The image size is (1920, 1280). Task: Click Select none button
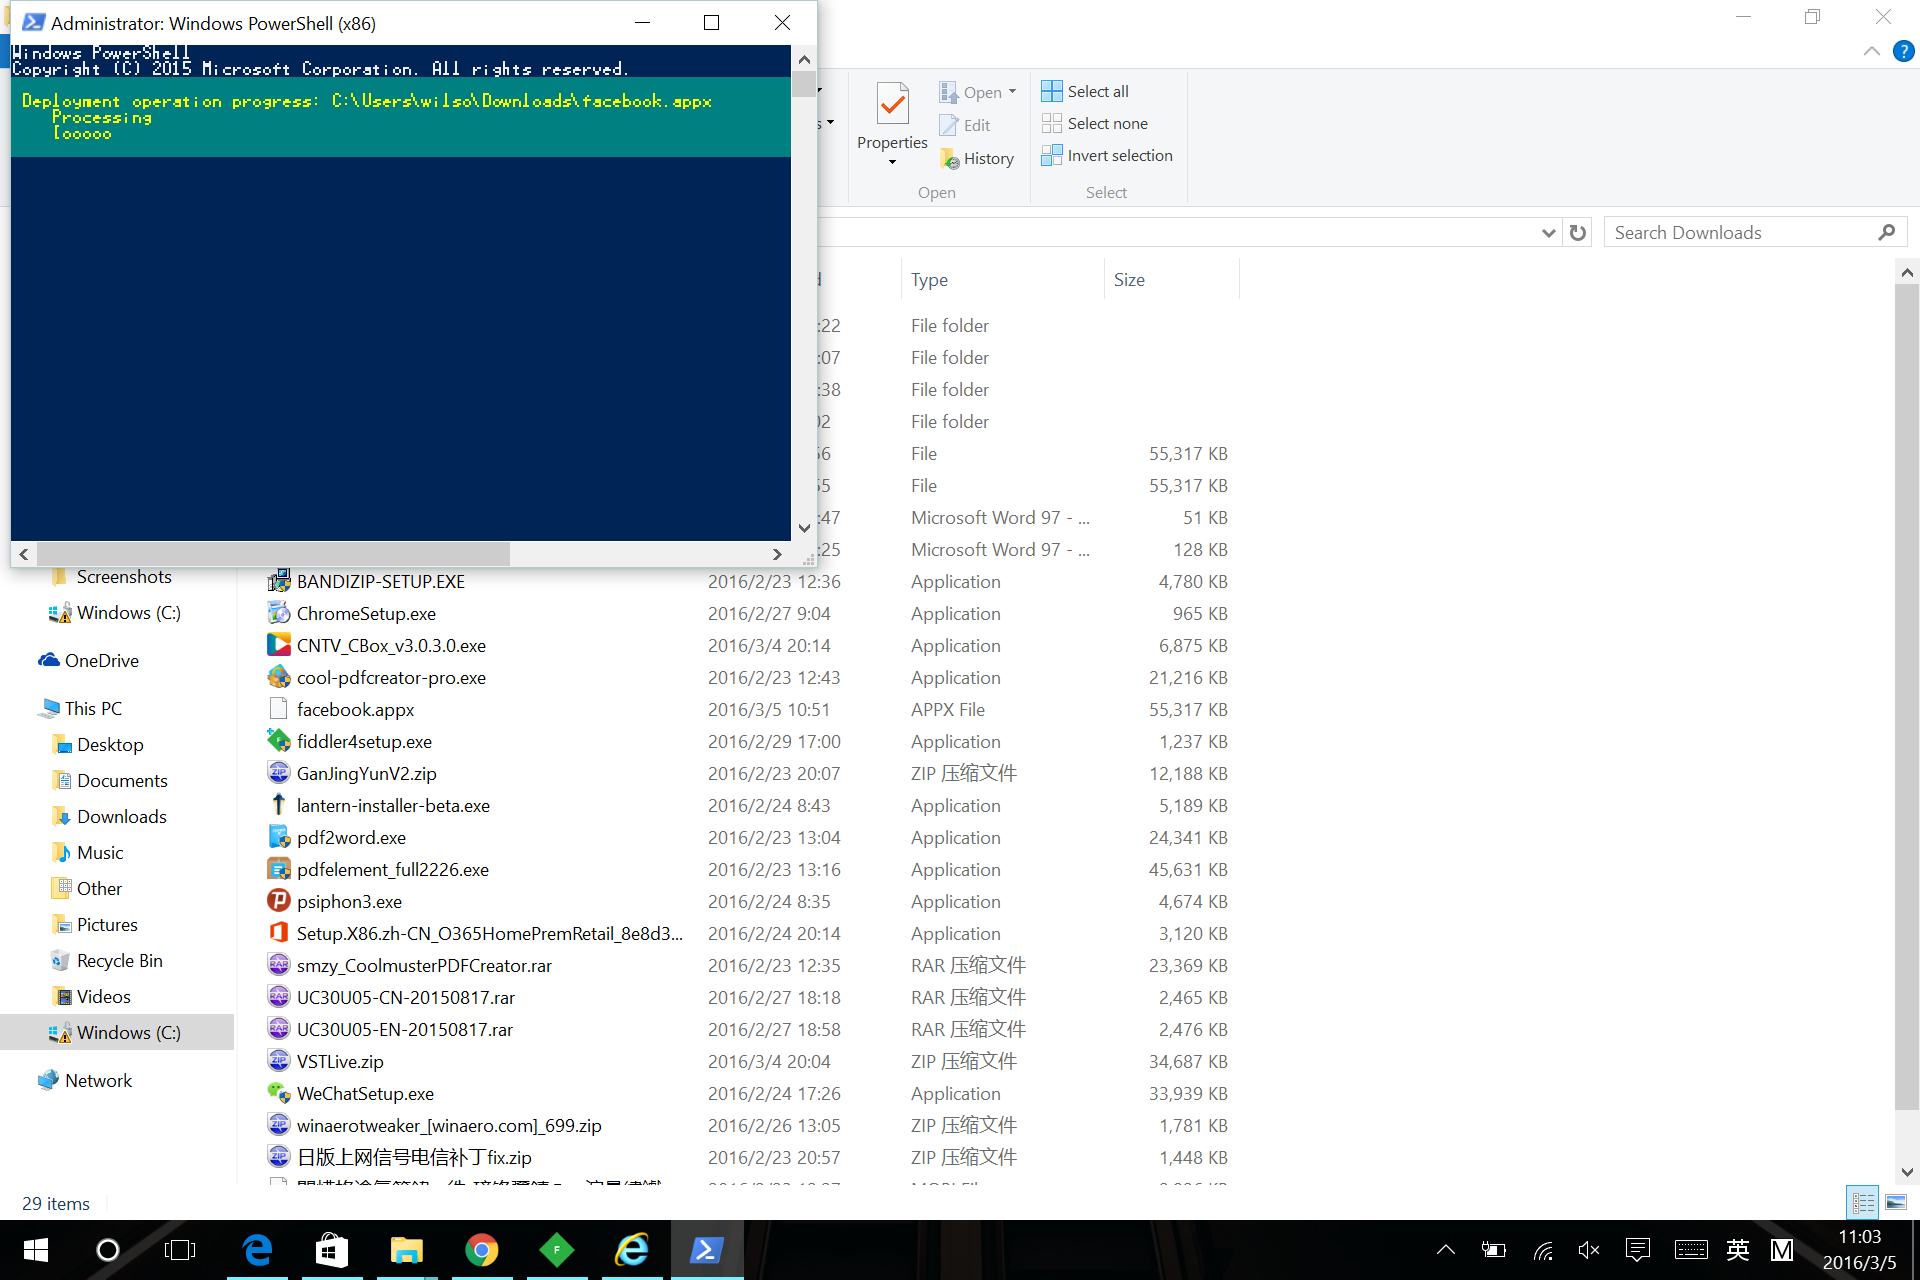click(1095, 123)
